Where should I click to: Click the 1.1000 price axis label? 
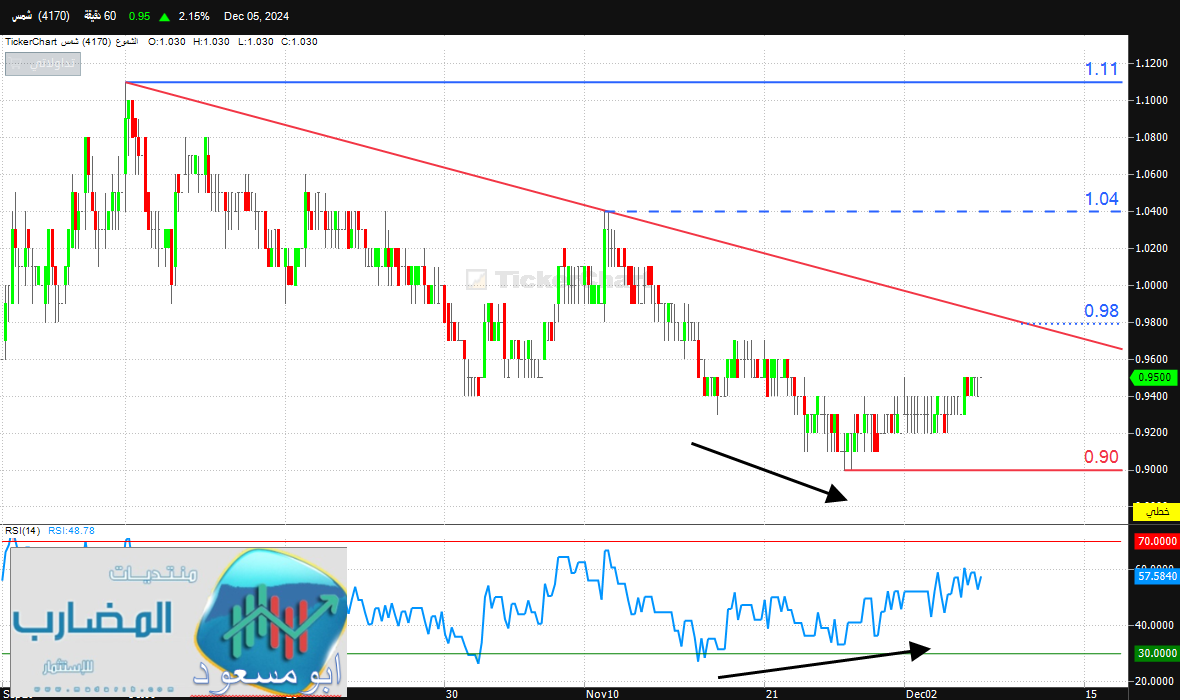1151,100
